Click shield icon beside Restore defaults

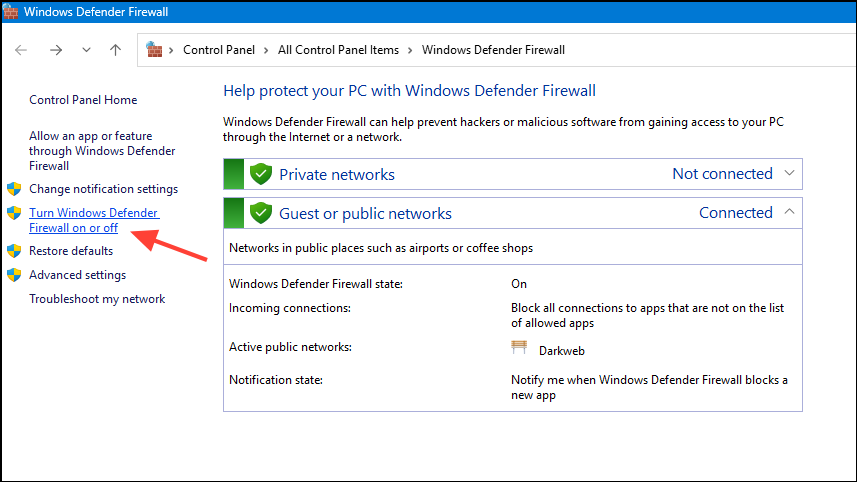click(14, 251)
